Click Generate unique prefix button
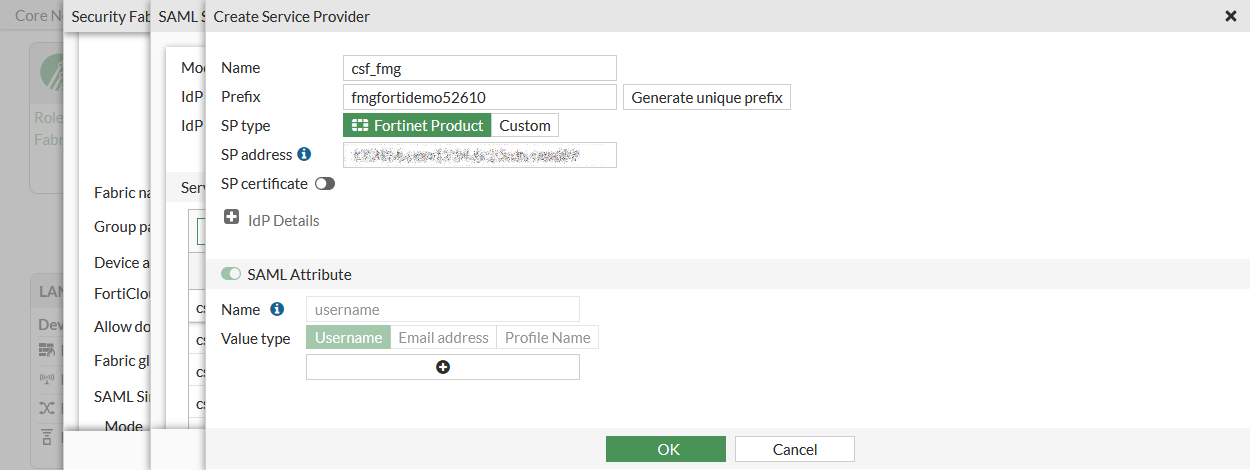 pos(707,97)
